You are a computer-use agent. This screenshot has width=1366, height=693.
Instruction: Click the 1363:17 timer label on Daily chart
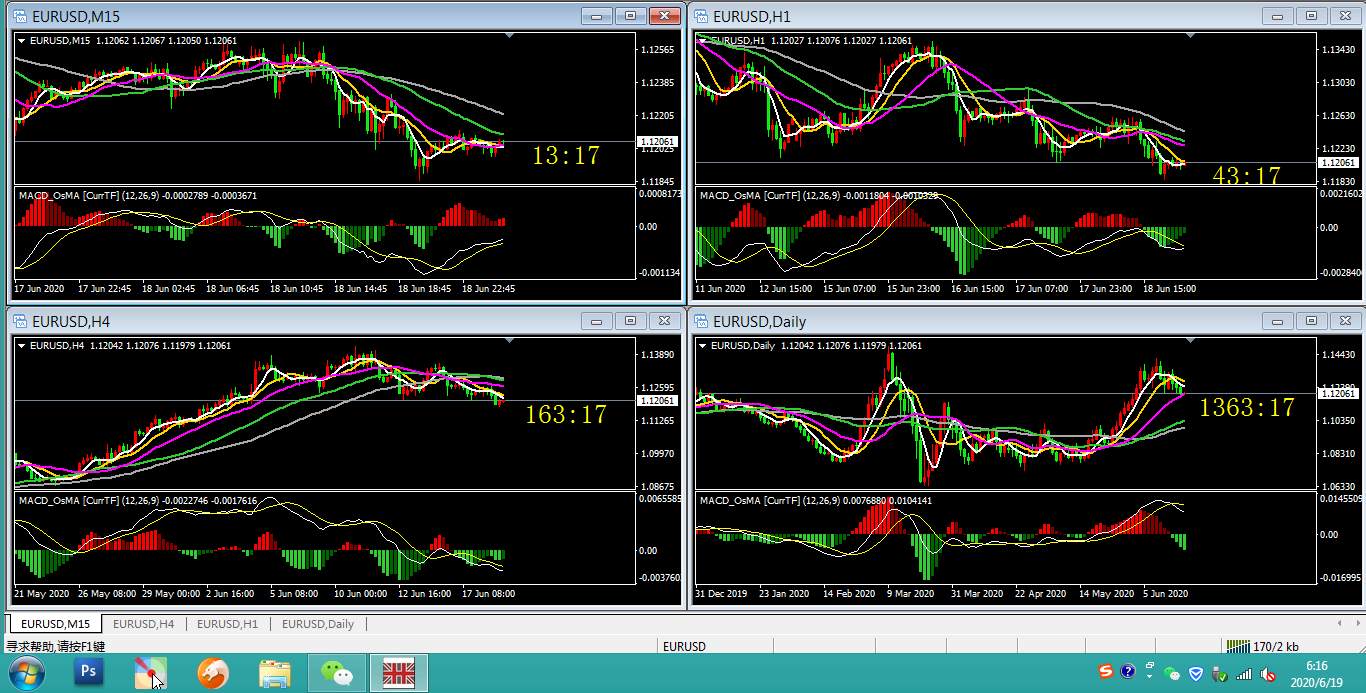1247,407
